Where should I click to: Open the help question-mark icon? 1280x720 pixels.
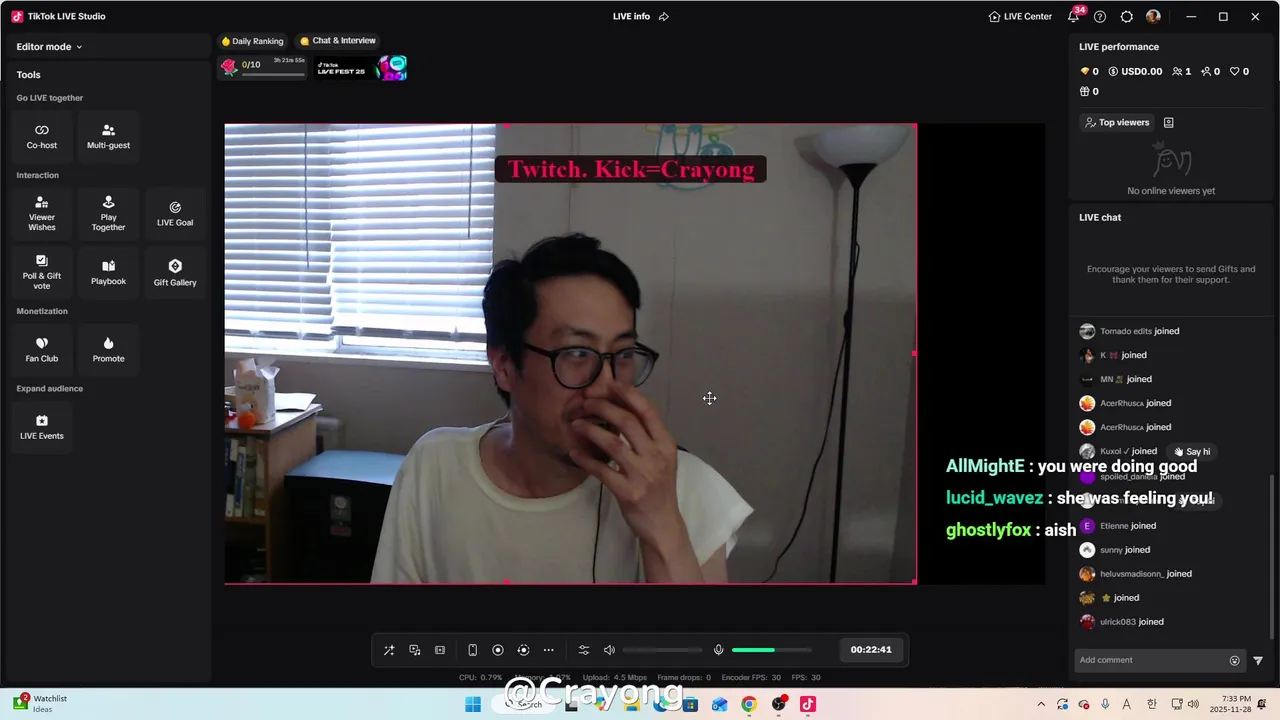tap(1100, 17)
